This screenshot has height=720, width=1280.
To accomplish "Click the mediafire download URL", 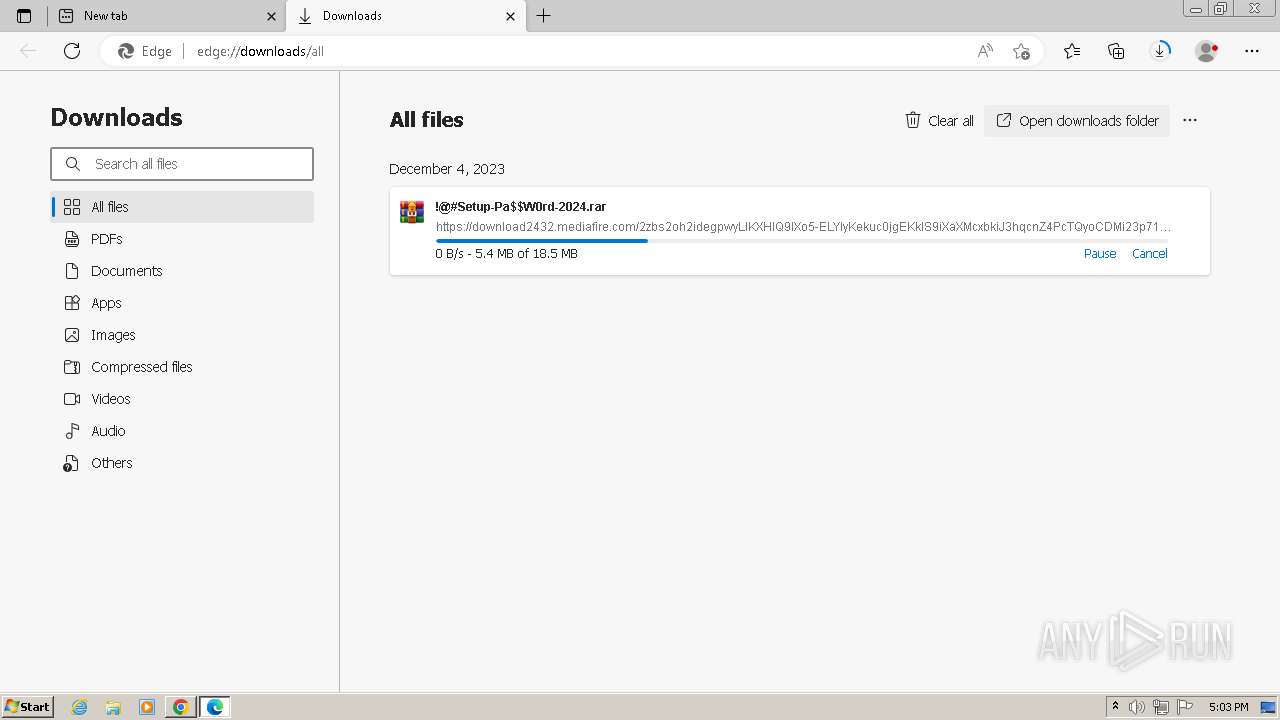I will [x=803, y=227].
